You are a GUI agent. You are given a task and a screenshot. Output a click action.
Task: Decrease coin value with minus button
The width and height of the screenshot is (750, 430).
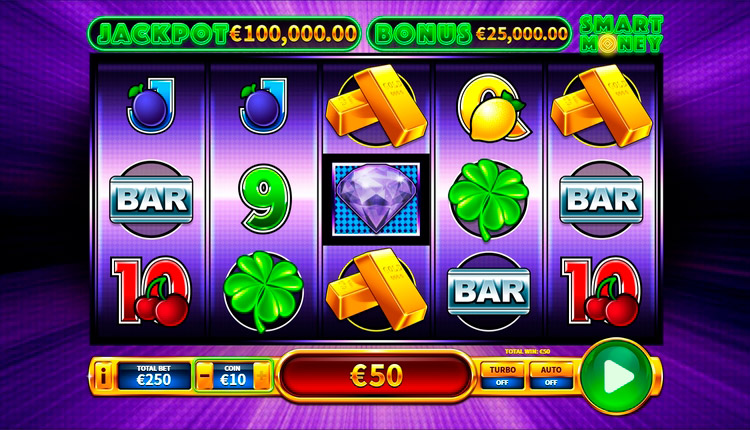(x=204, y=376)
